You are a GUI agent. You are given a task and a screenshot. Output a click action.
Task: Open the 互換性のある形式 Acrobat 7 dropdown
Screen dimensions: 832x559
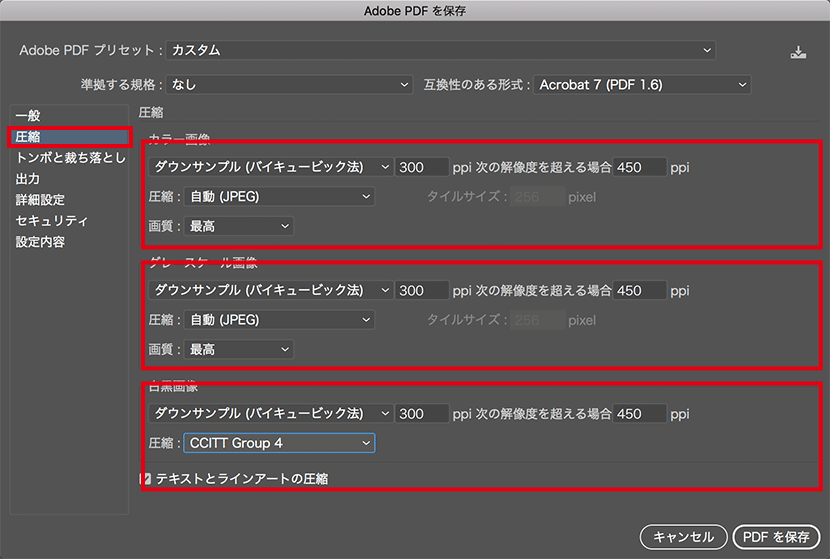click(642, 85)
